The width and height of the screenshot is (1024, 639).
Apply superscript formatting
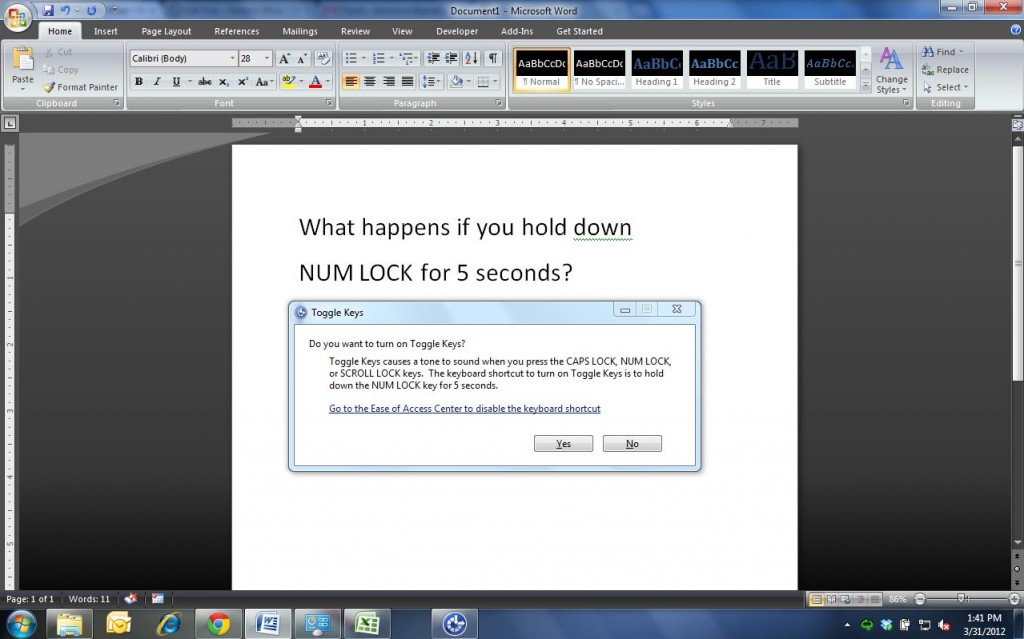242,82
